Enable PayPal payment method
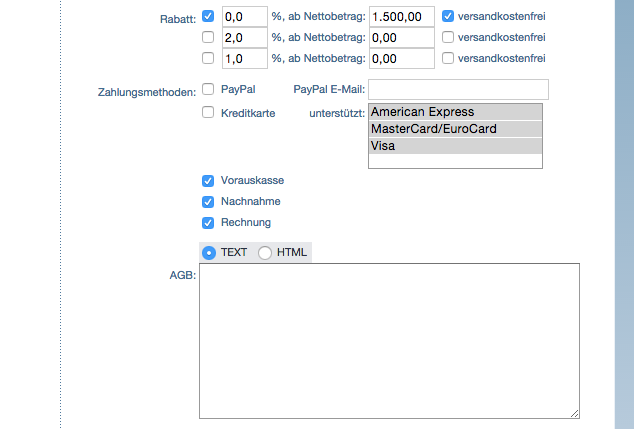The height and width of the screenshot is (429, 634). click(208, 89)
